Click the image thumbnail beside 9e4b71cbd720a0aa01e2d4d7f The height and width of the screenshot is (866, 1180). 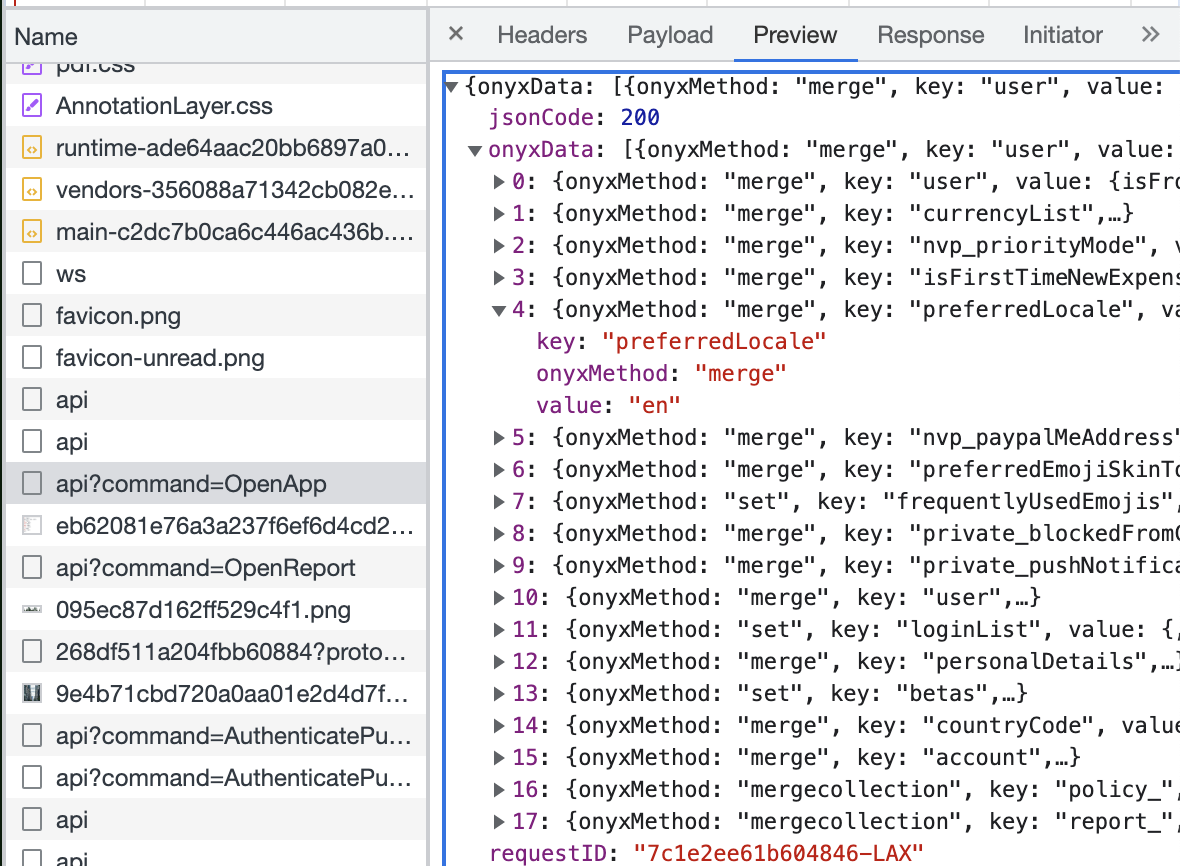coord(32,693)
